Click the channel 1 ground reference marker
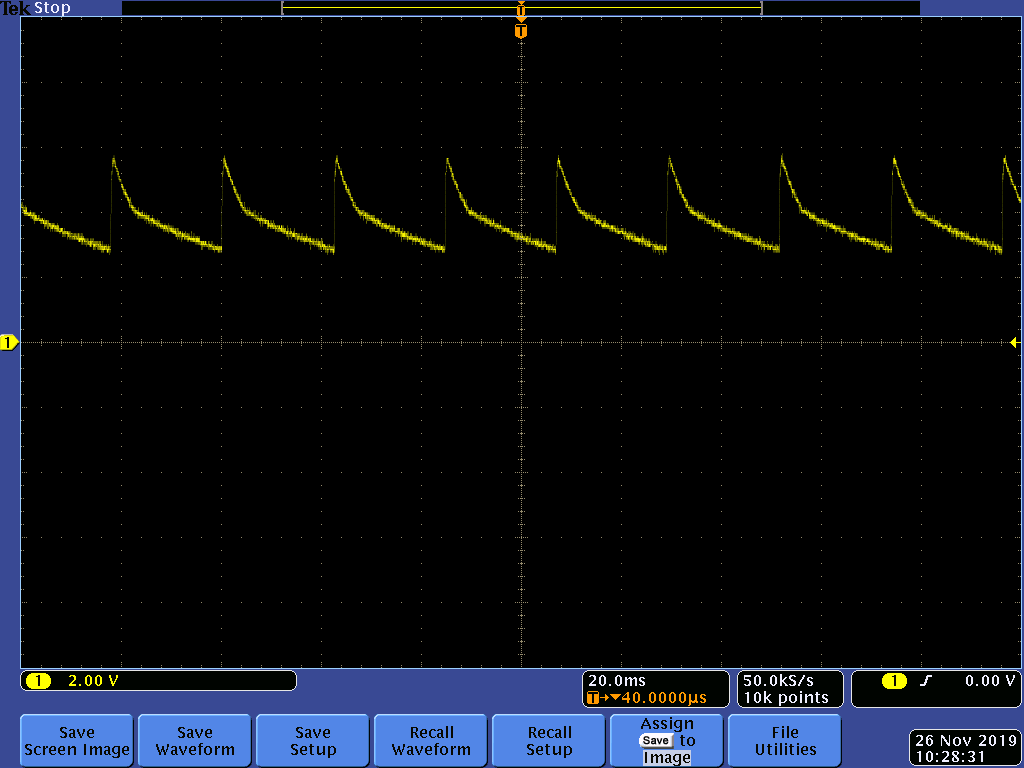 pyautogui.click(x=9, y=342)
